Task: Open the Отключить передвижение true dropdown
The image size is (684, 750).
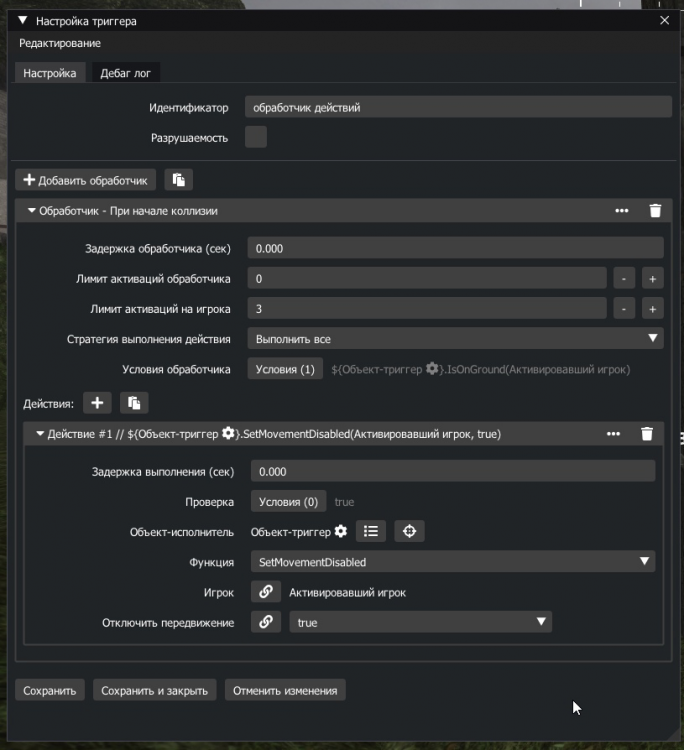Action: 420,622
